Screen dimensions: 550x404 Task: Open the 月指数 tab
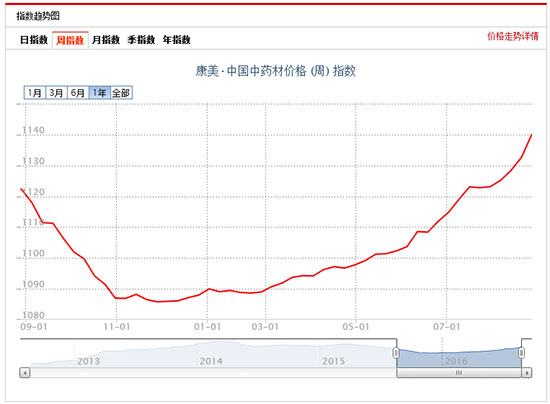point(106,40)
